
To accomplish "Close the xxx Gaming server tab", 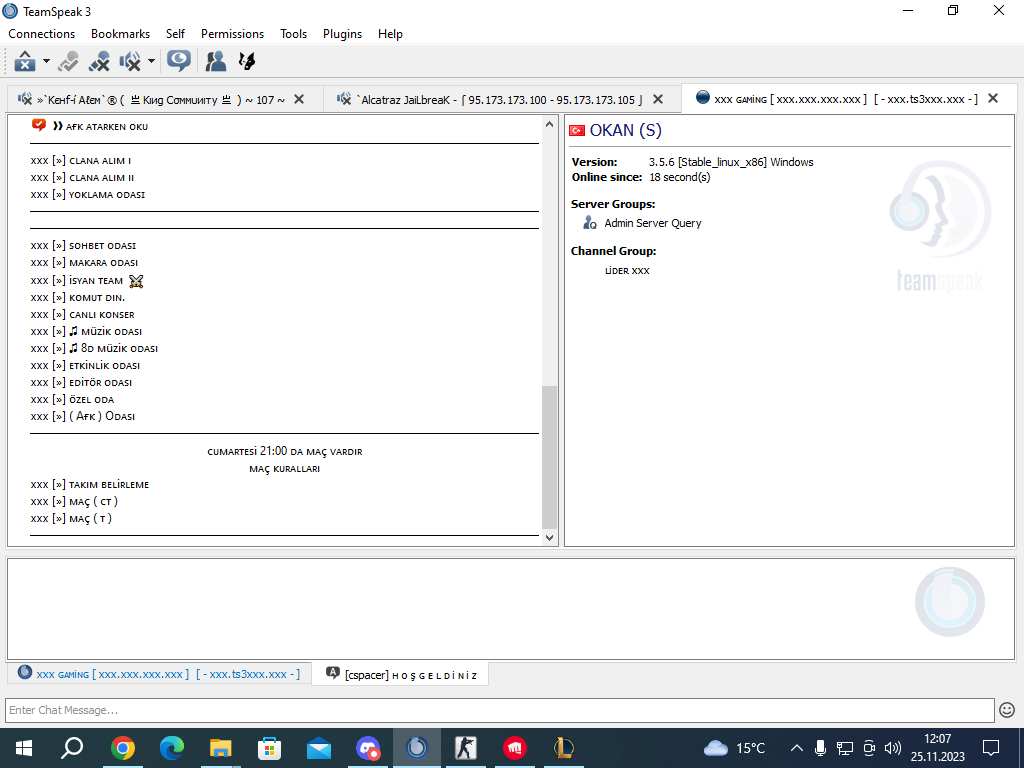I will (993, 98).
